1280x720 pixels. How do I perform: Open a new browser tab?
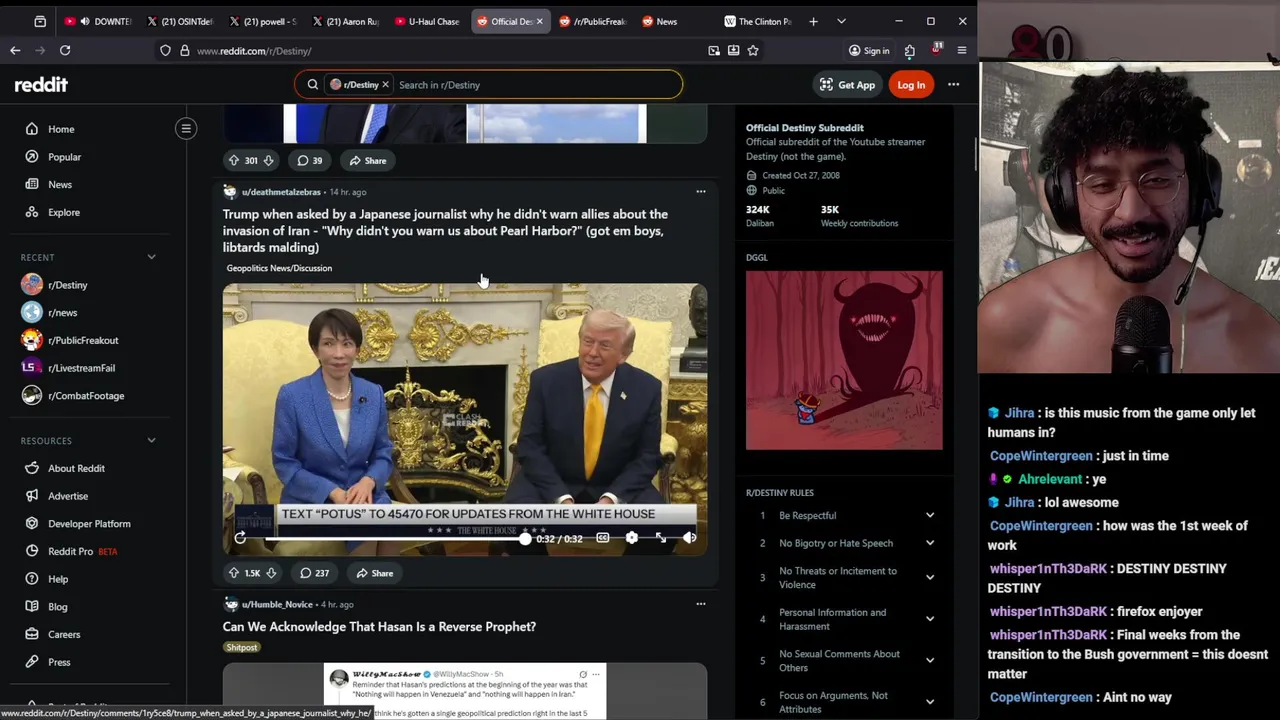click(813, 21)
